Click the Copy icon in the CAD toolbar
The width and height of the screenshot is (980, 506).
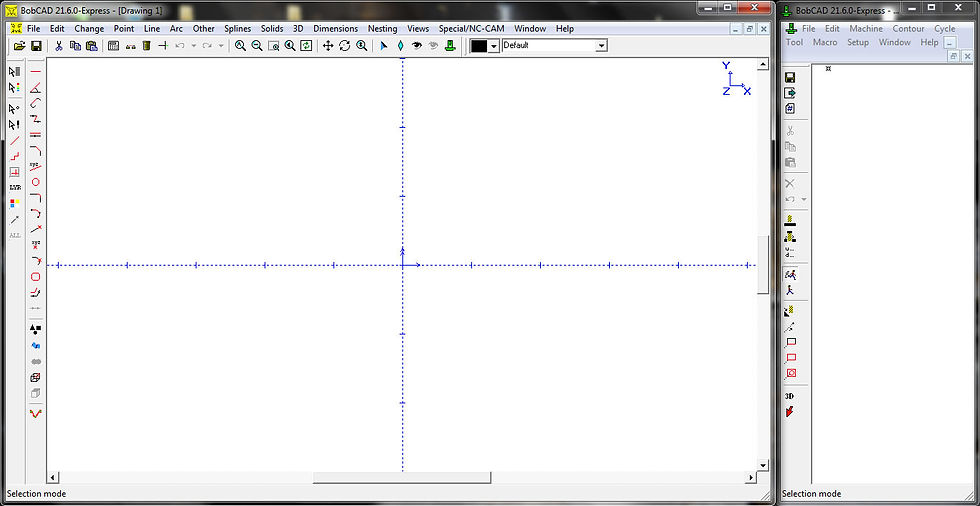75,46
